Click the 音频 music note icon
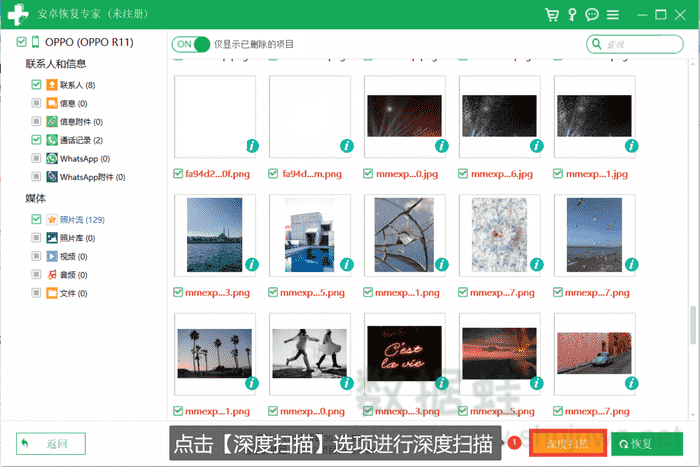This screenshot has width=700, height=467. click(x=51, y=274)
